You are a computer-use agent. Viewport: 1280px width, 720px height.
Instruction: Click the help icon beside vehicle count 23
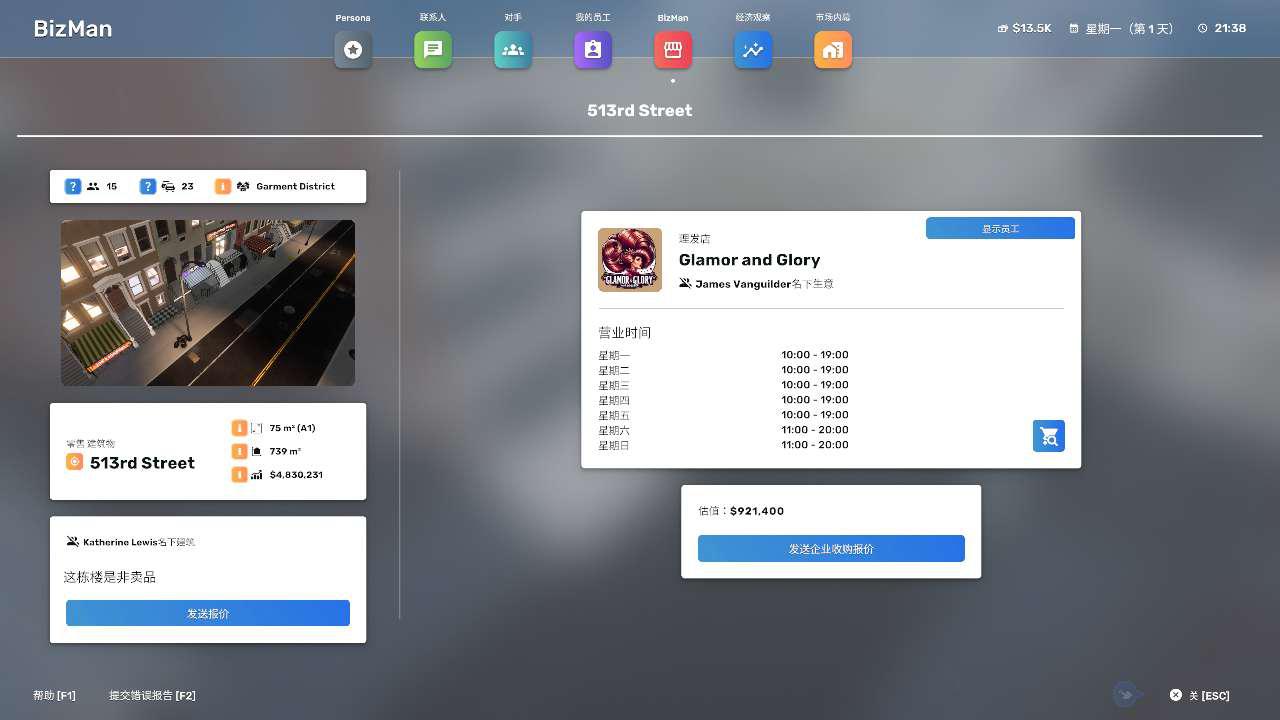pos(148,187)
